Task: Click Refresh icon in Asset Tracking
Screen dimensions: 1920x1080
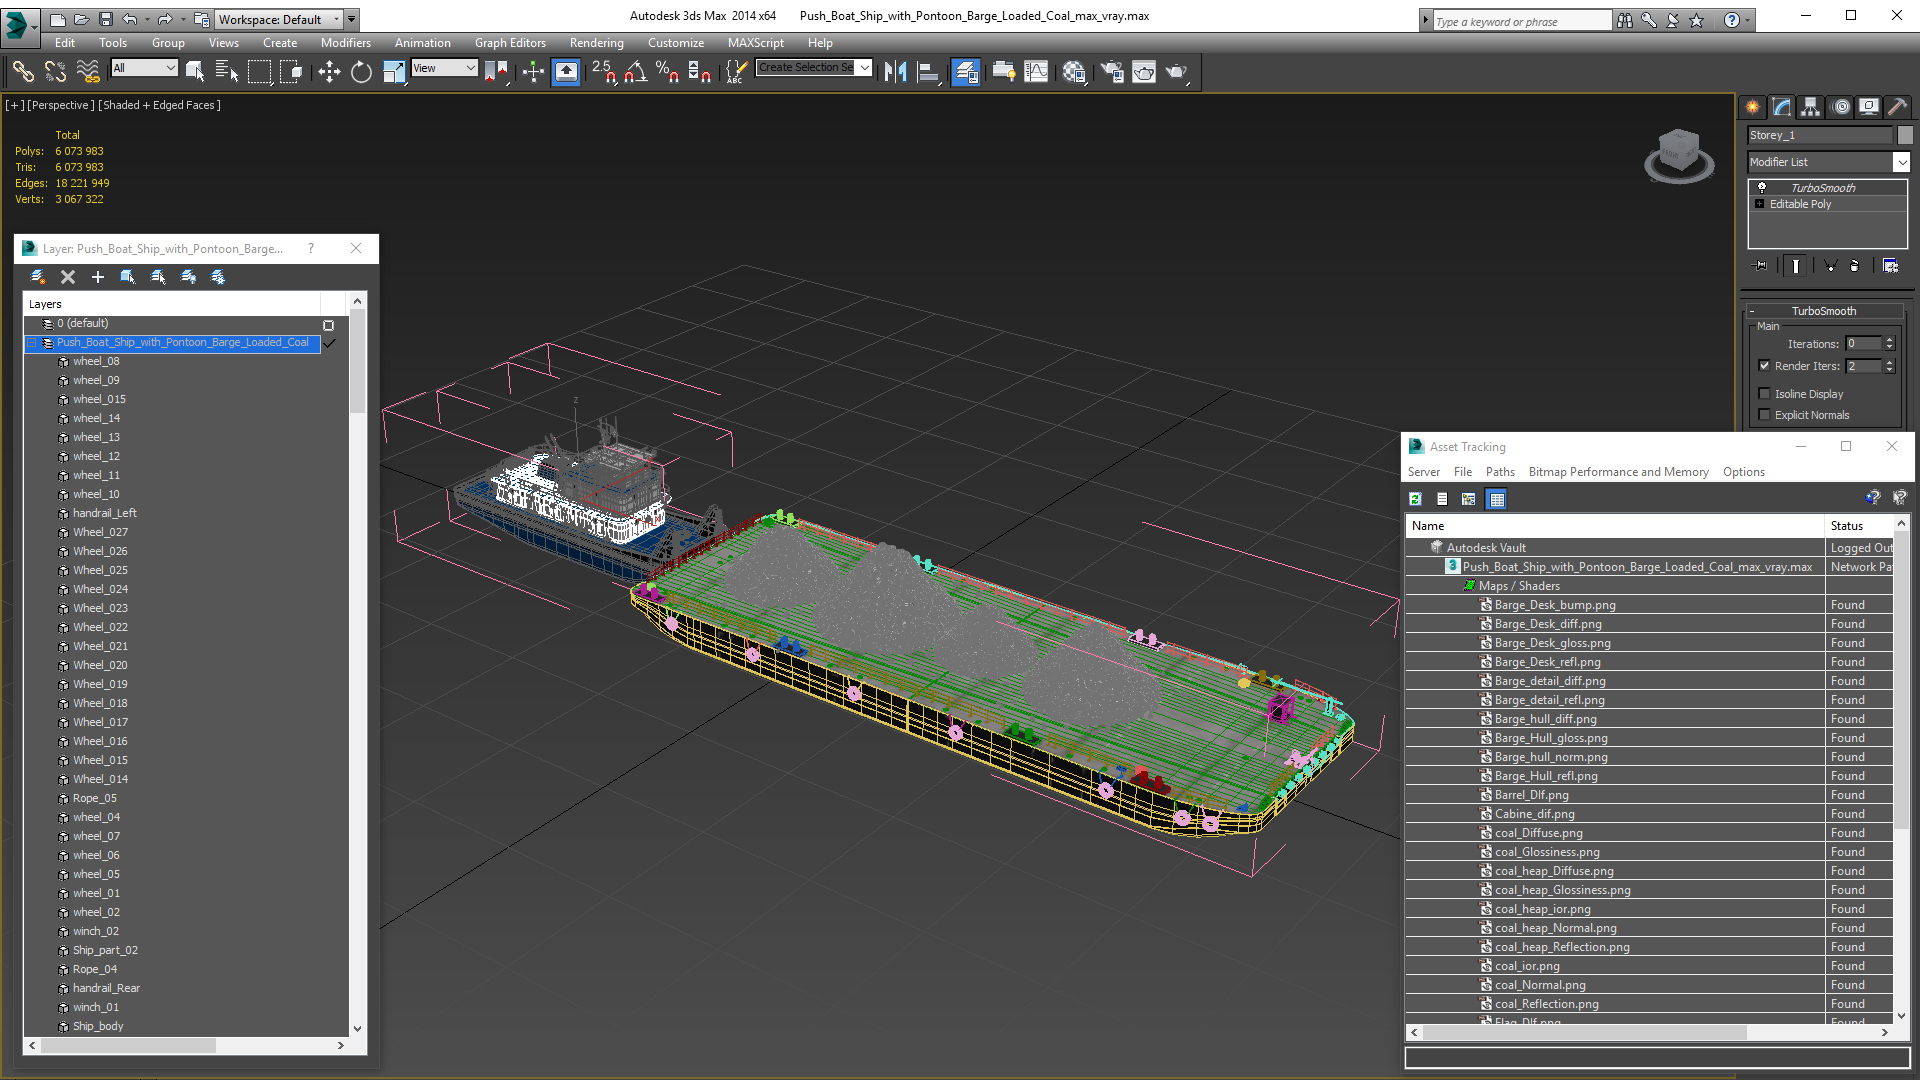Action: pos(1415,499)
